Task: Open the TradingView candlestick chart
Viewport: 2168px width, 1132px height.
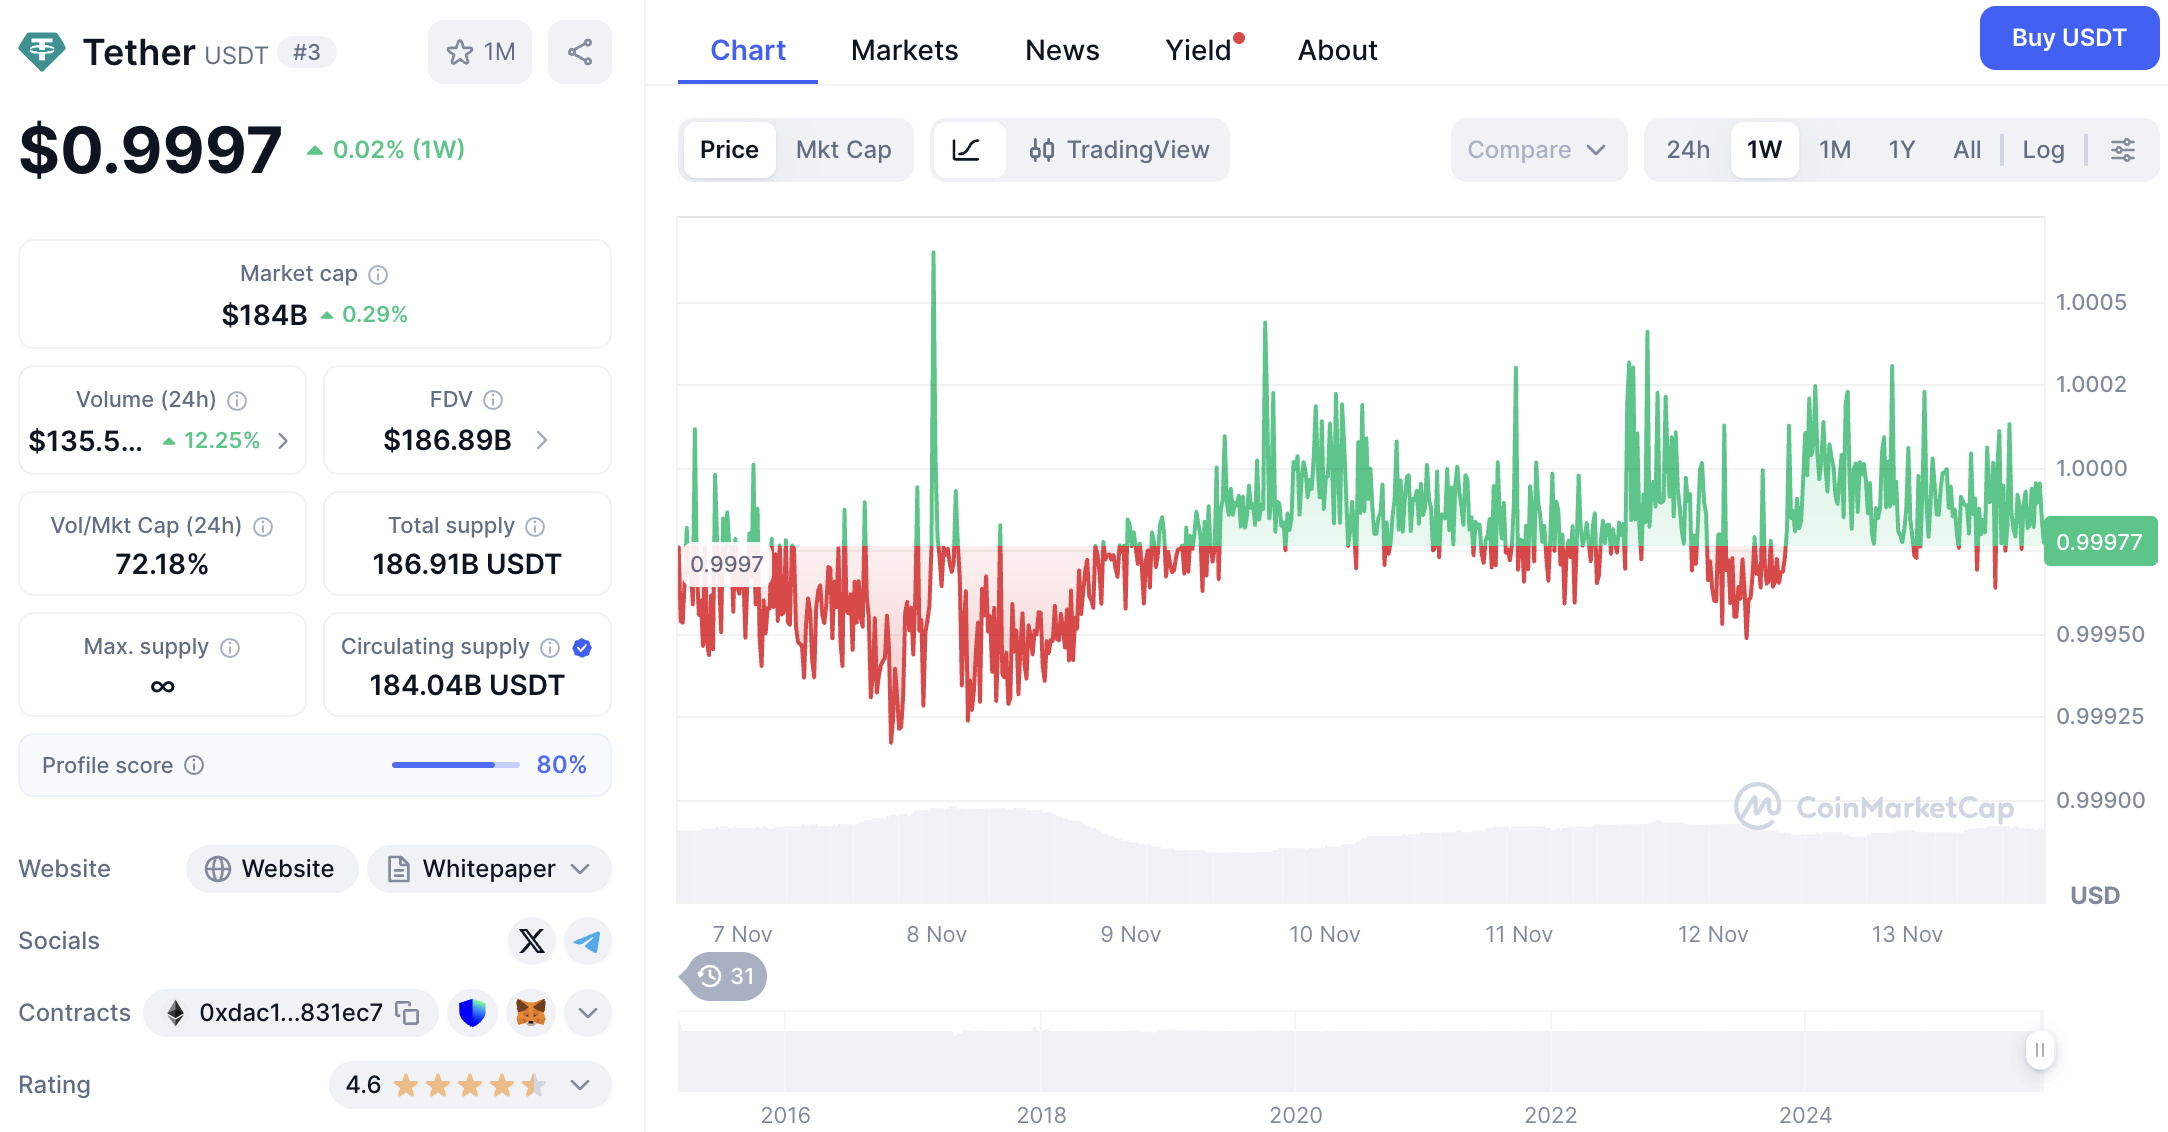Action: click(x=1119, y=150)
